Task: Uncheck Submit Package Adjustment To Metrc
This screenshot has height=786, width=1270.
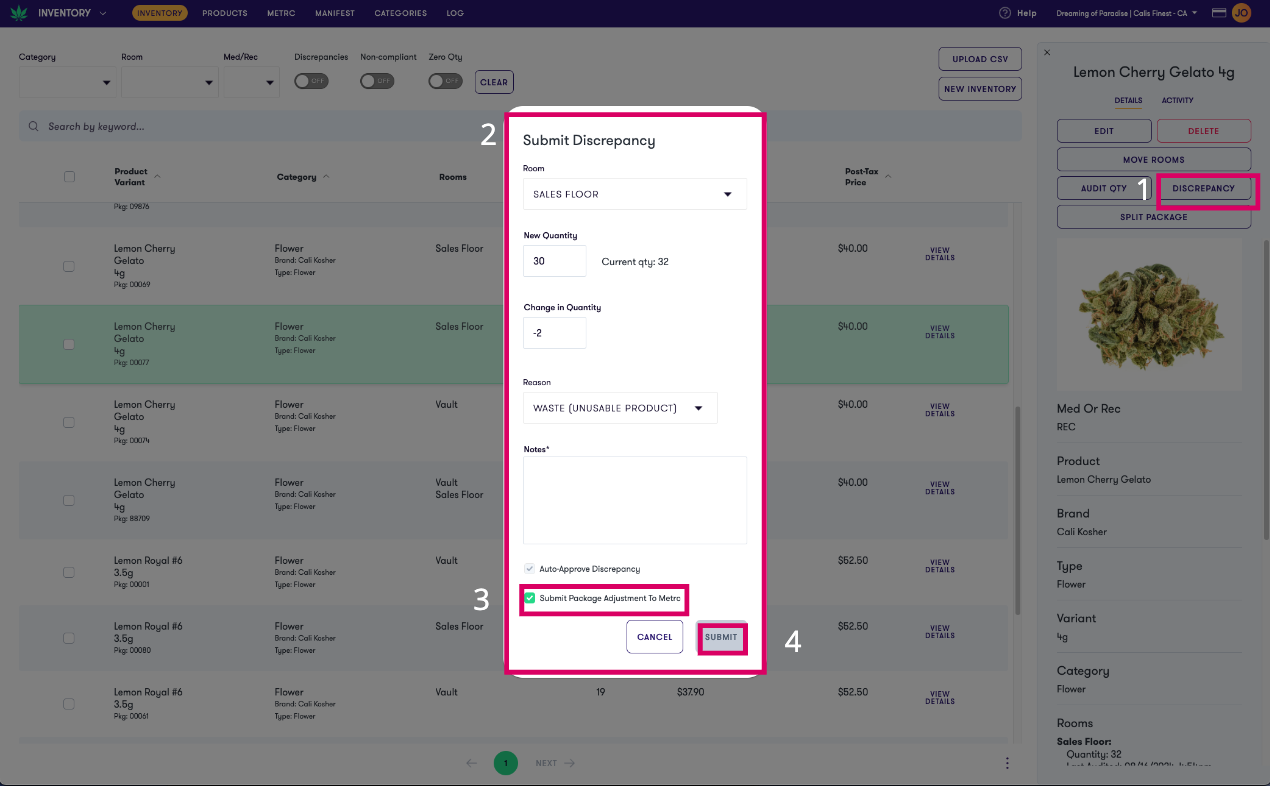Action: click(530, 598)
